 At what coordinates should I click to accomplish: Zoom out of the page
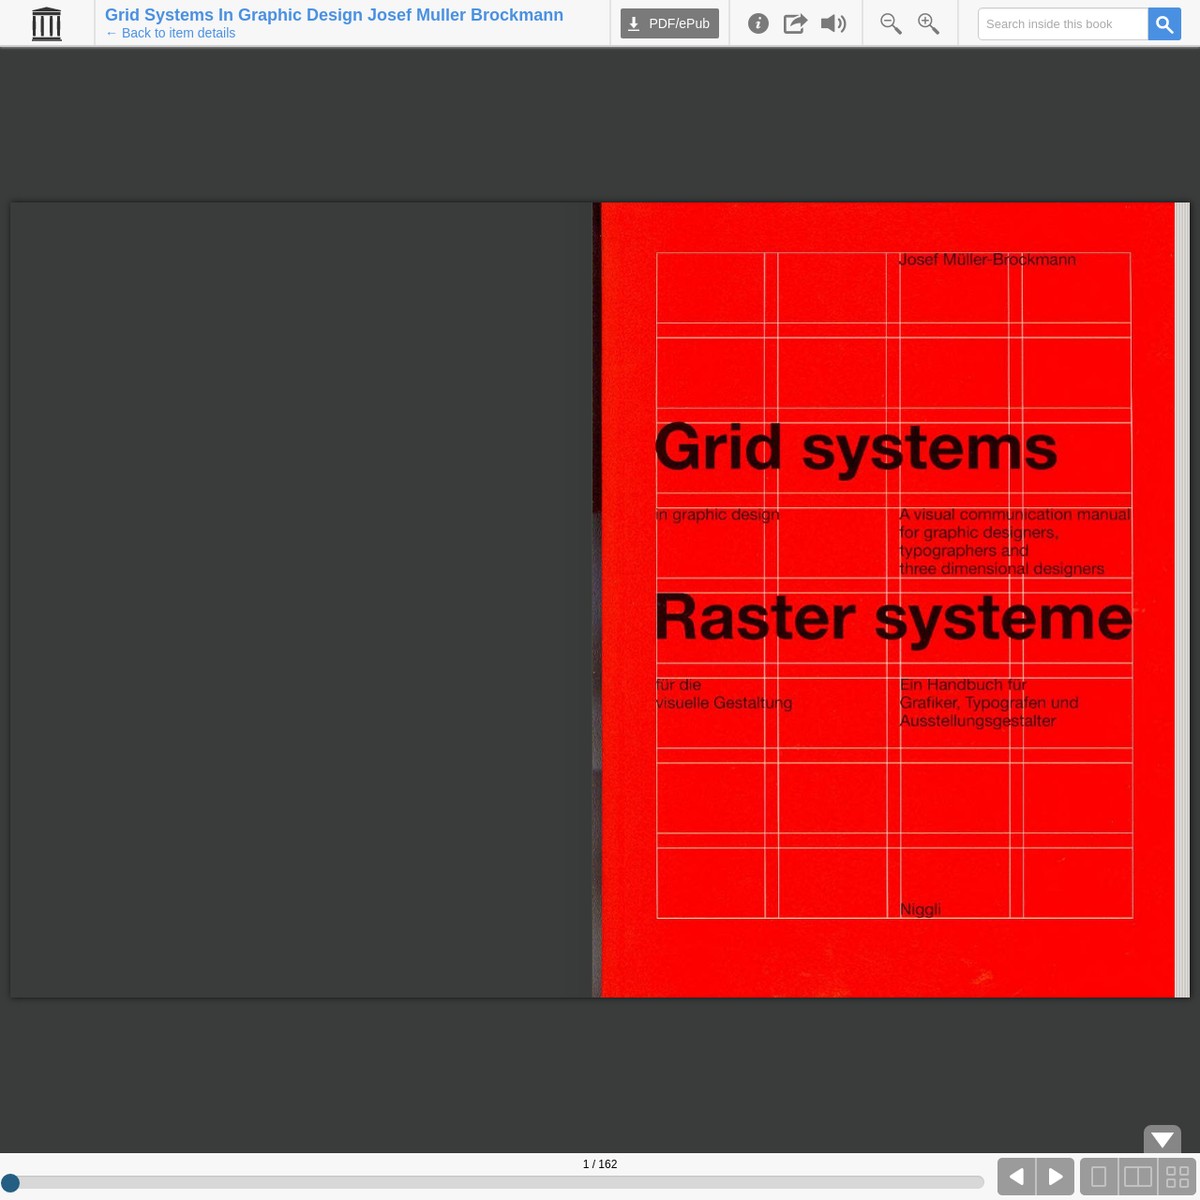coord(890,23)
